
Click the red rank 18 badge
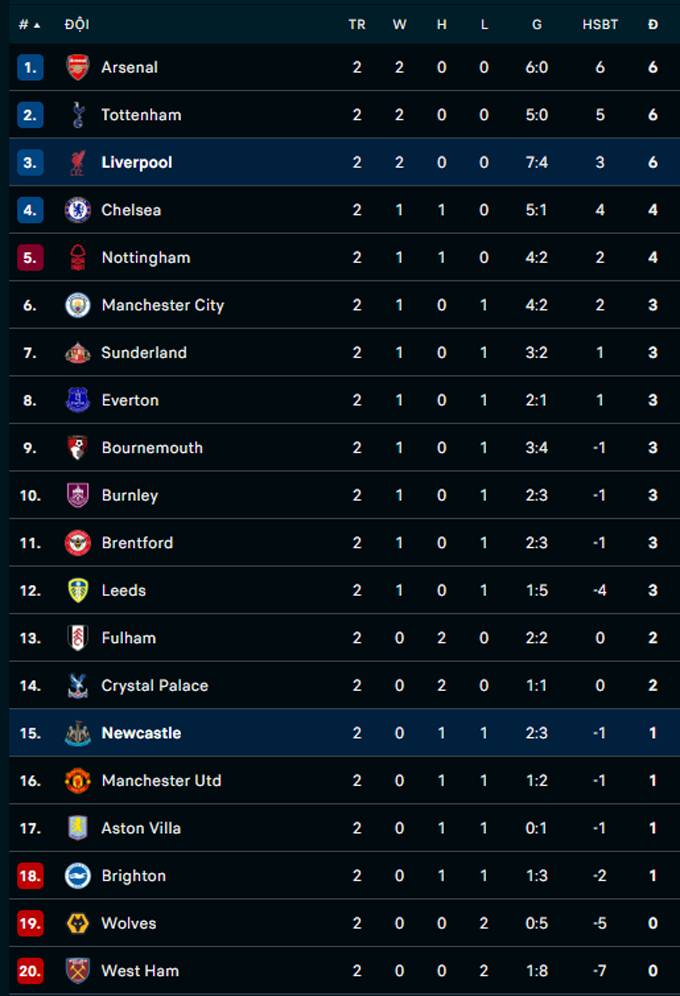[x=30, y=876]
